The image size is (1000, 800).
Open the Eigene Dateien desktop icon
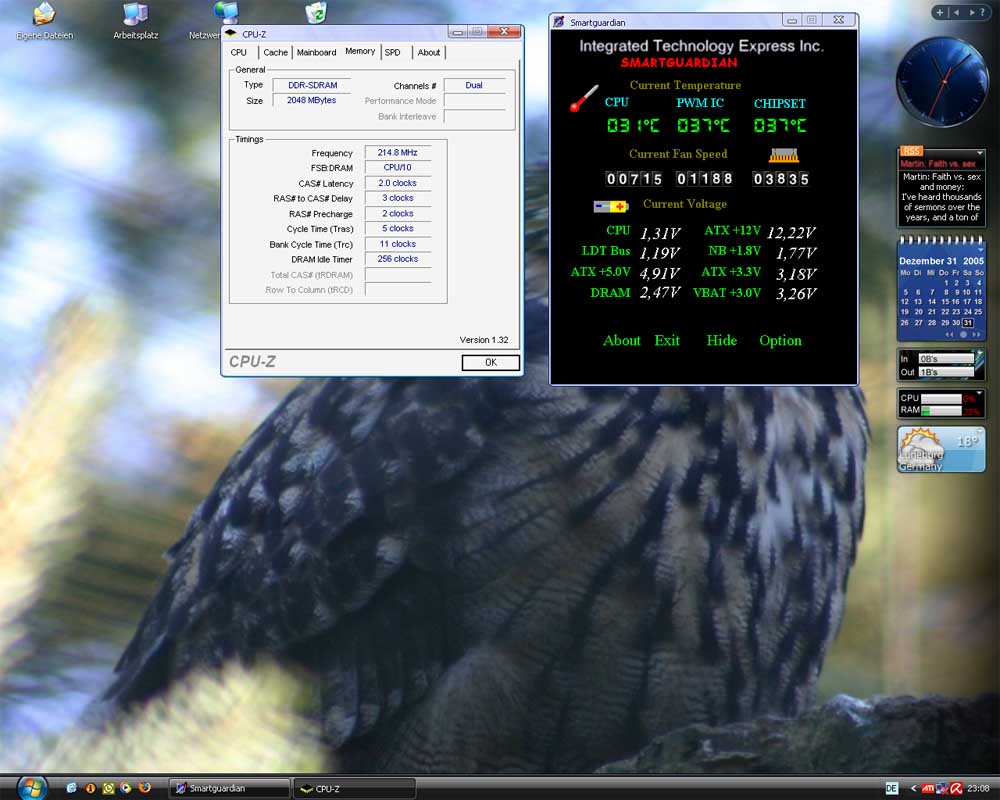[x=45, y=20]
